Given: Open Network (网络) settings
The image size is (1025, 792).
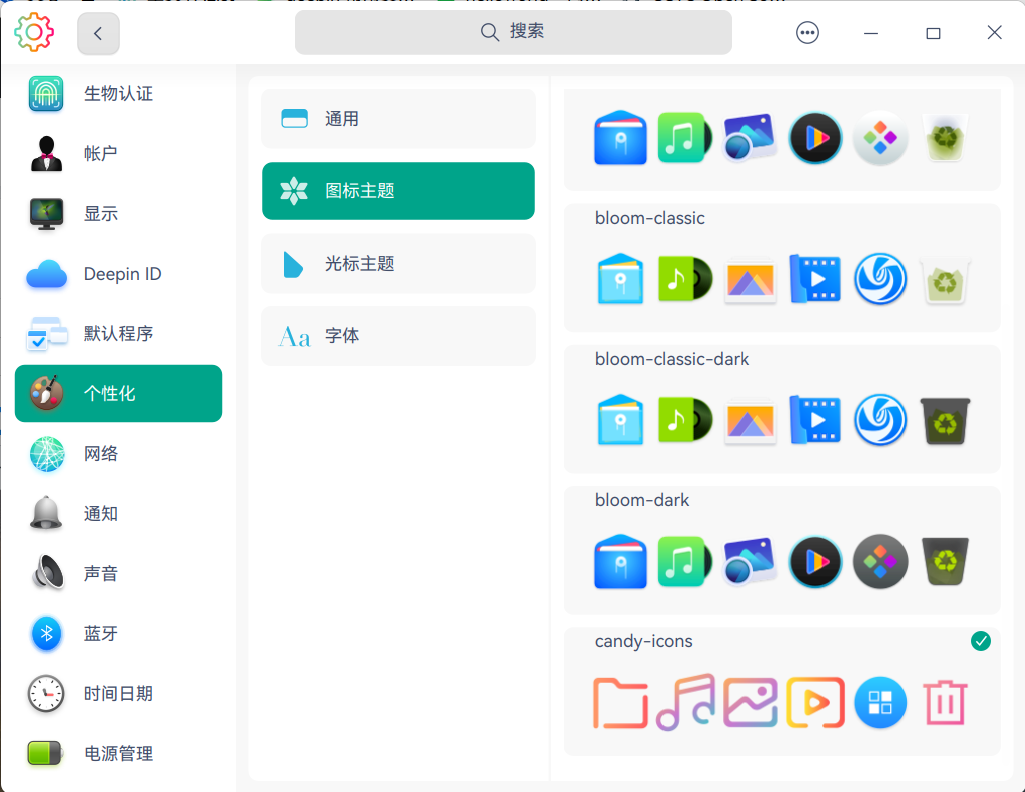Looking at the screenshot, I should pos(118,454).
